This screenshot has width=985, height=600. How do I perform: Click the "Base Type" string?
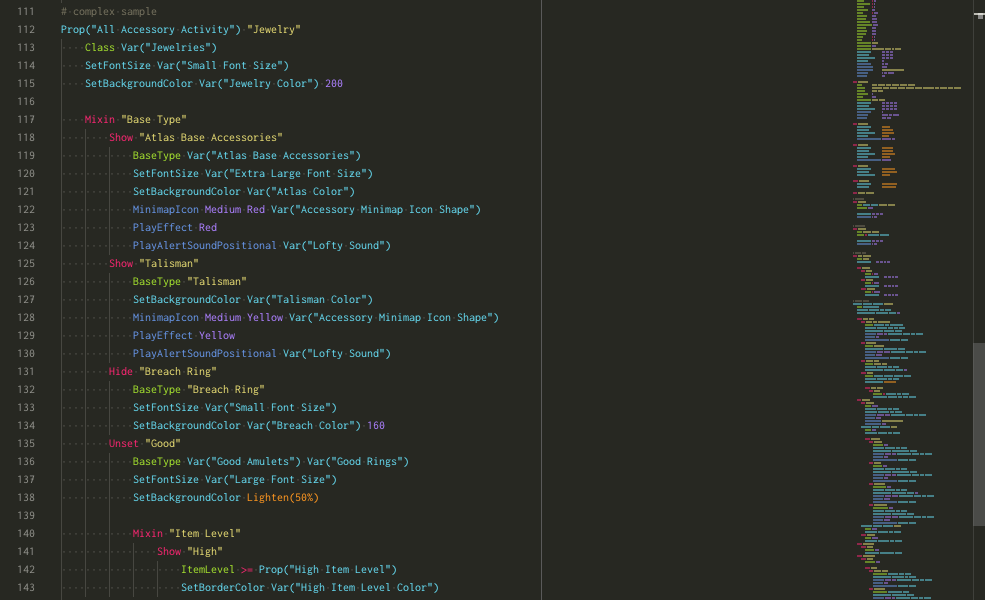pyautogui.click(x=154, y=119)
